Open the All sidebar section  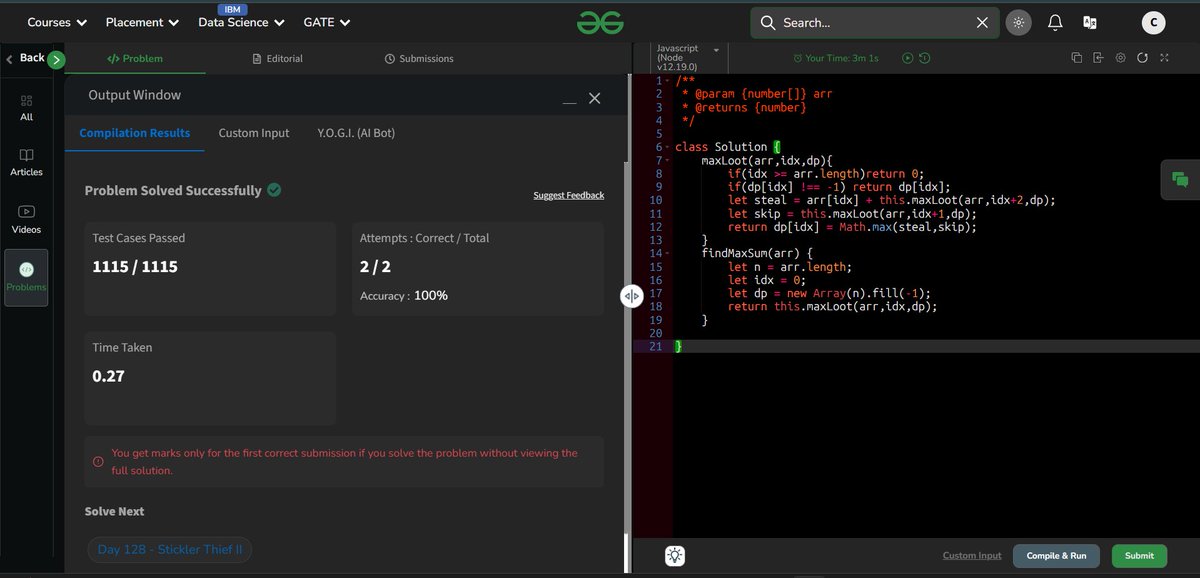tap(26, 108)
